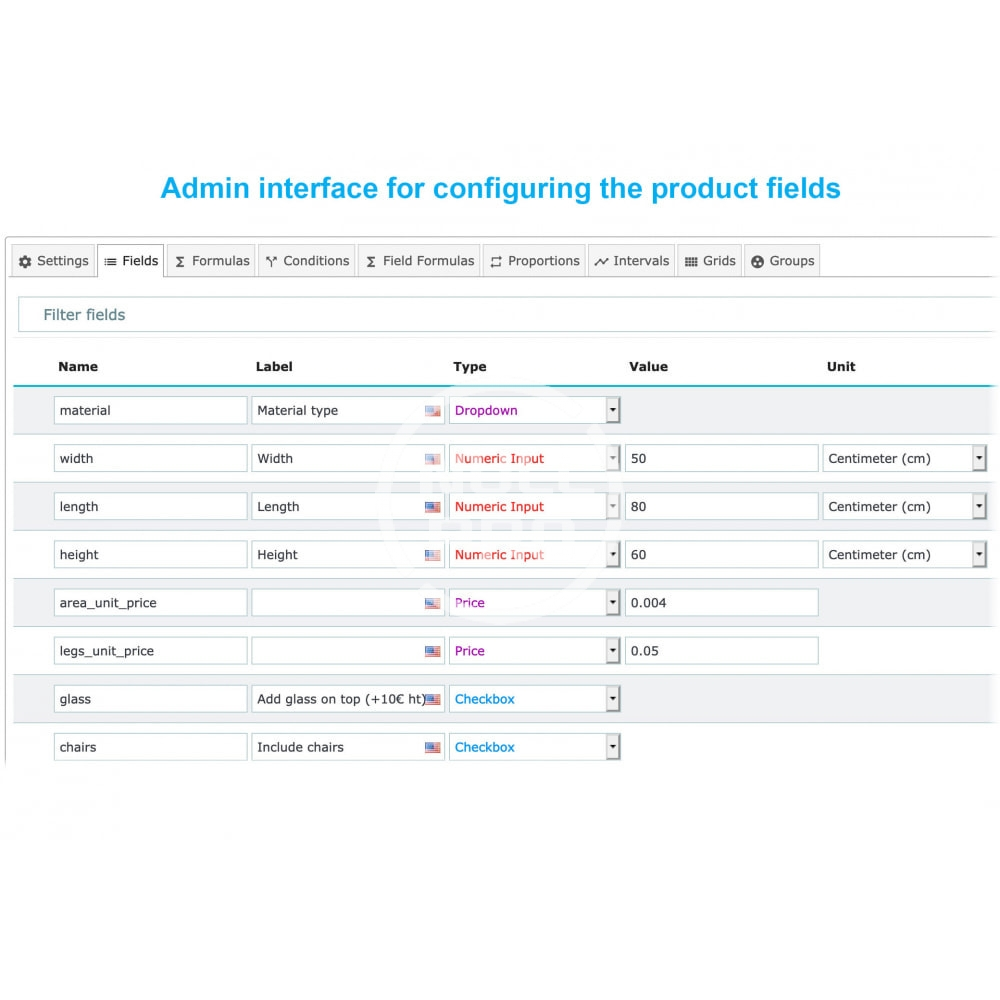Click the flag icon in Height label field
Screen dimensions: 1000x1000
[x=432, y=555]
